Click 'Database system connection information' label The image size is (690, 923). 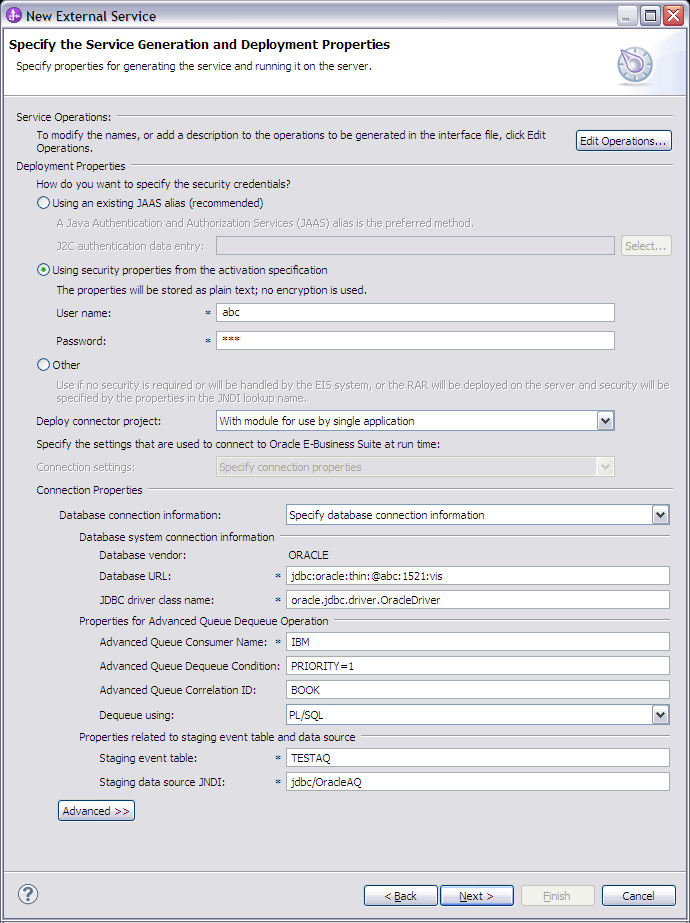(177, 537)
